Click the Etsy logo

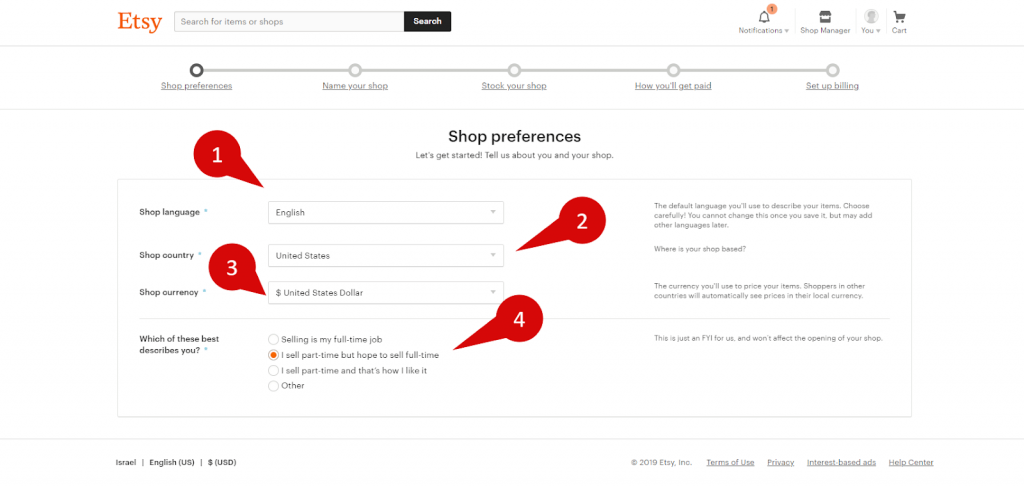(139, 21)
